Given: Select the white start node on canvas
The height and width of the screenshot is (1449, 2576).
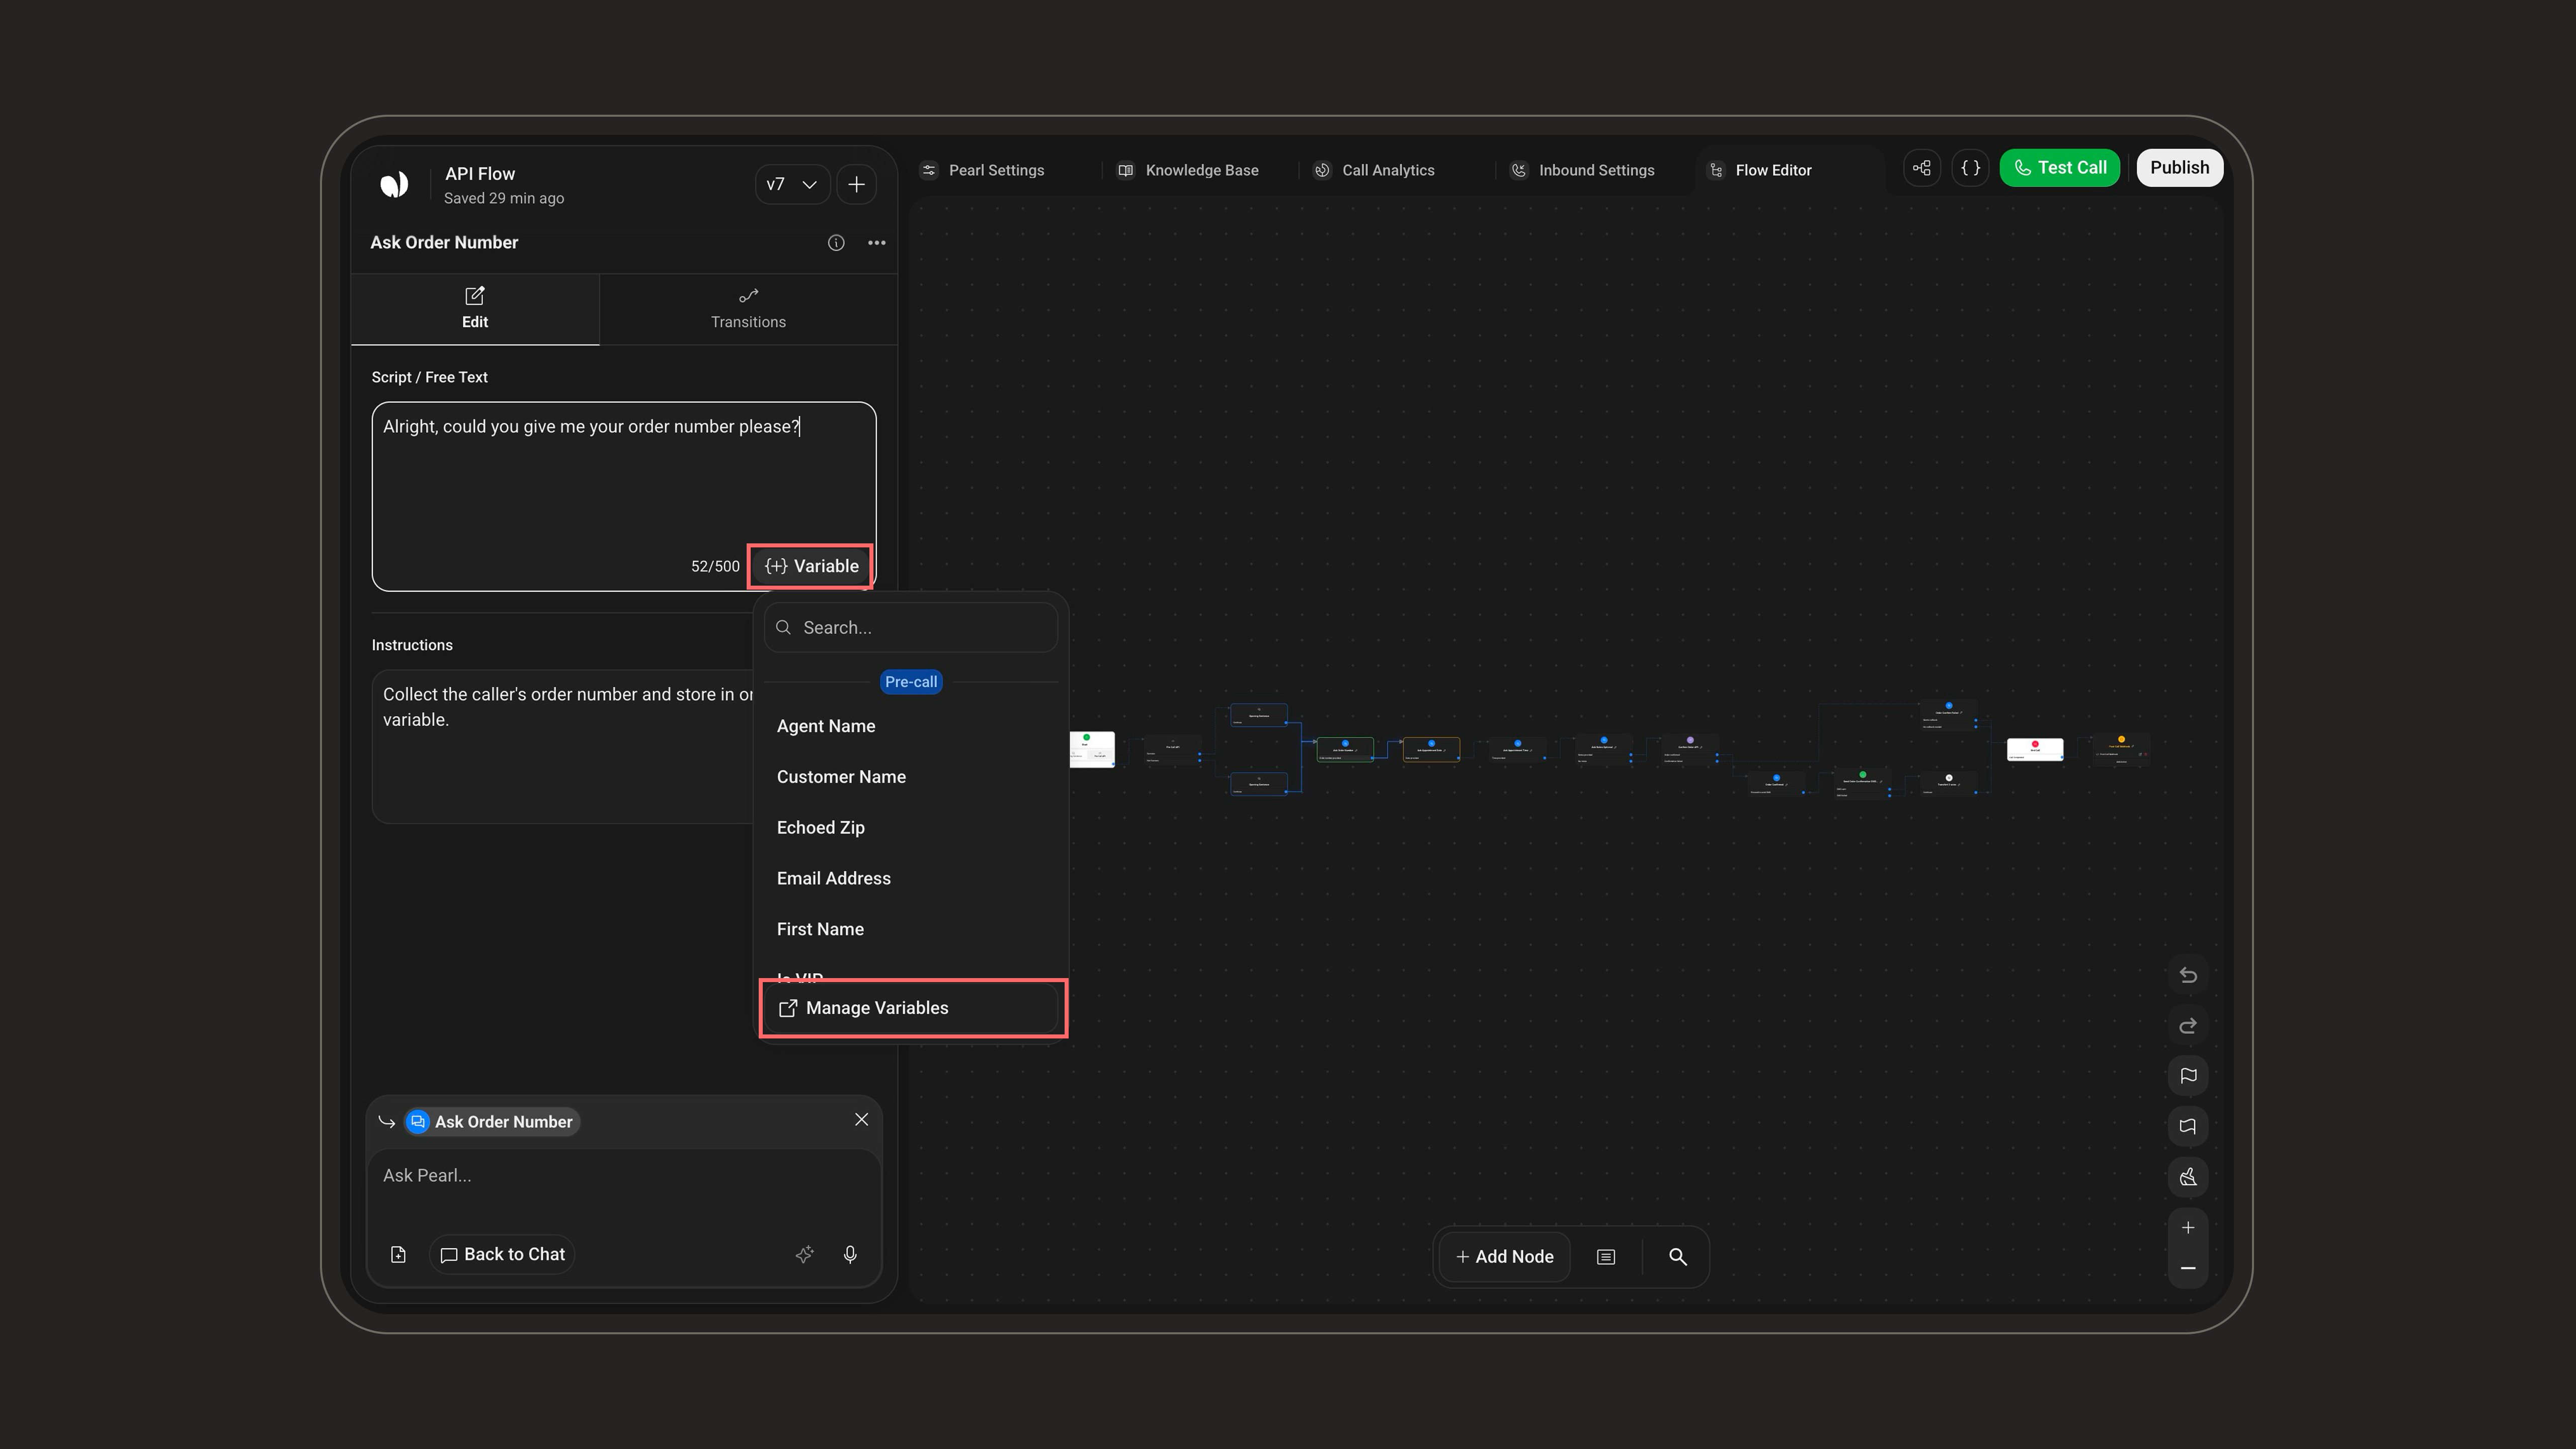Looking at the screenshot, I should [1092, 749].
